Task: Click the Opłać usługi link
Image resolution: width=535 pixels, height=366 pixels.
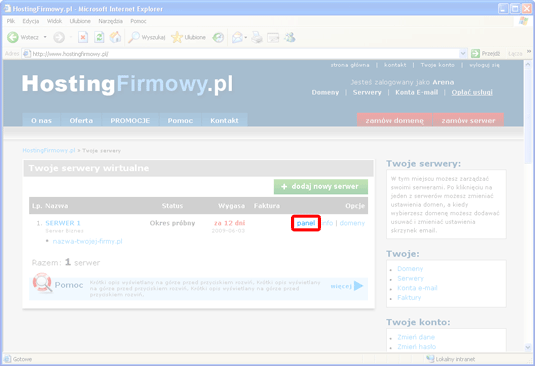Action: tap(472, 92)
